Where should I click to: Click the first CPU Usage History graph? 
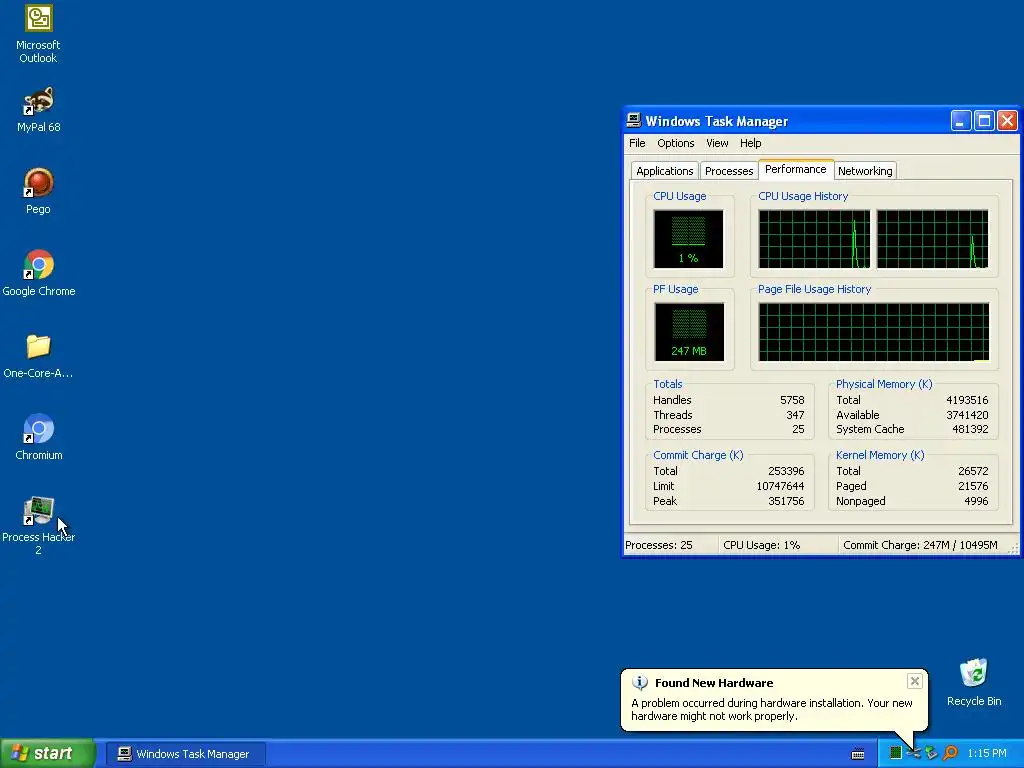click(814, 239)
